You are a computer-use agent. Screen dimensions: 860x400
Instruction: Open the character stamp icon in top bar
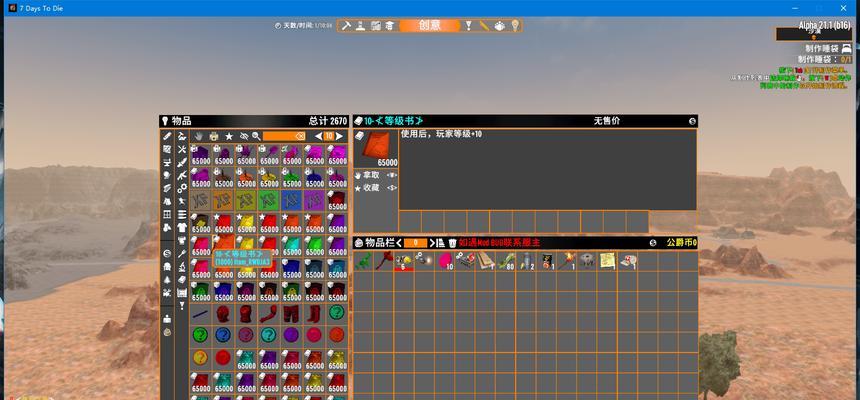360,26
